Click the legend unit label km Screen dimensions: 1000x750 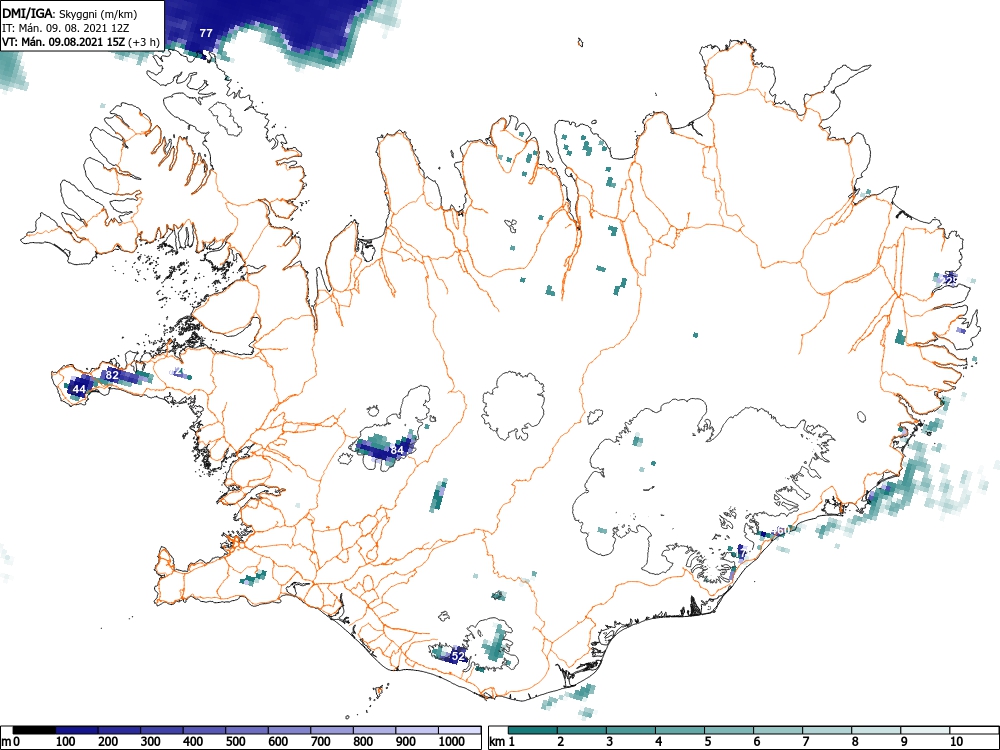(497, 741)
